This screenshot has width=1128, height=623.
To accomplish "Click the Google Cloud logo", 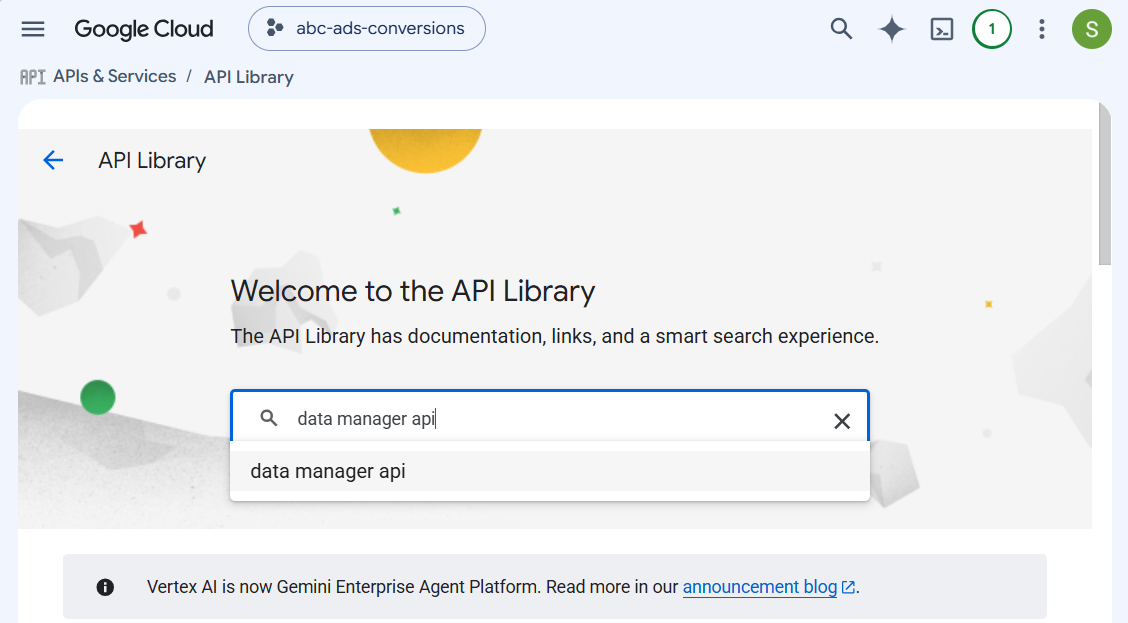I will [x=144, y=29].
